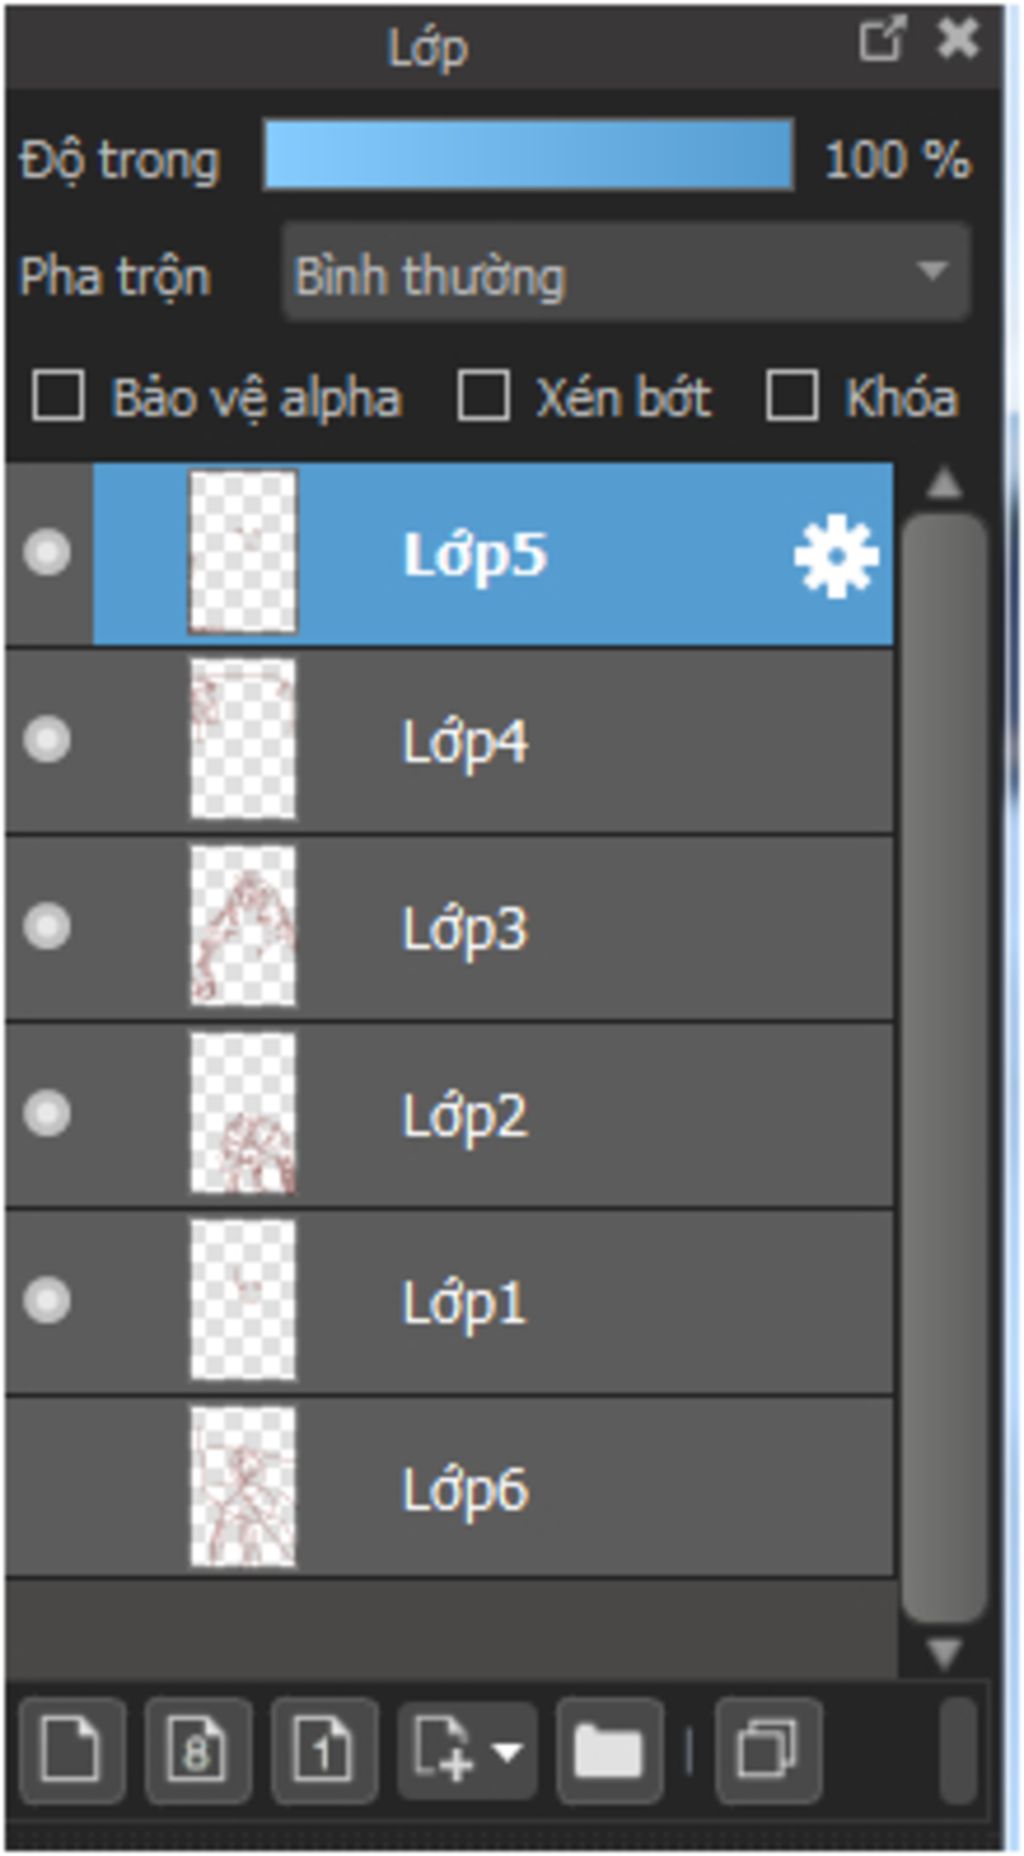
Task: Select the Lớp3 layer
Action: pos(450,927)
